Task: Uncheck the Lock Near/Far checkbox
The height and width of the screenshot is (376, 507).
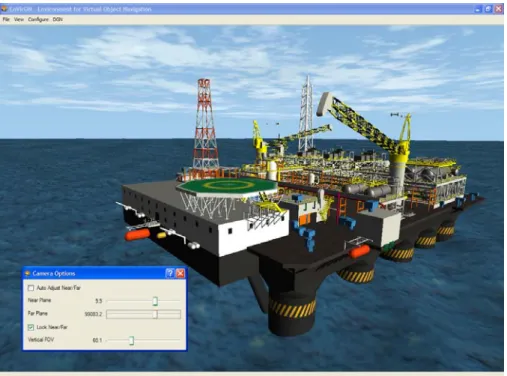Action: [31, 327]
